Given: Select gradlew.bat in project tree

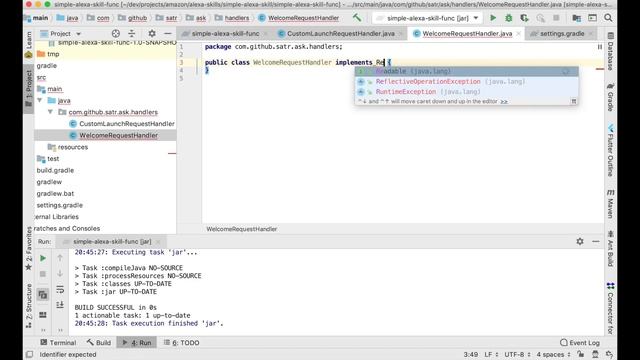Looking at the screenshot, I should point(55,193).
